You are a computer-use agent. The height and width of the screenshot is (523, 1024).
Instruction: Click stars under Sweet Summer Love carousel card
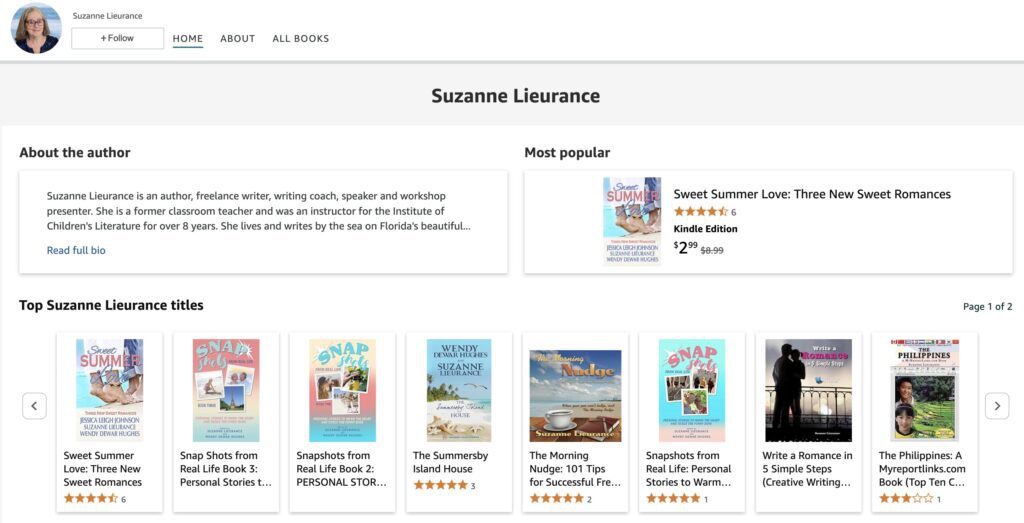tap(90, 499)
